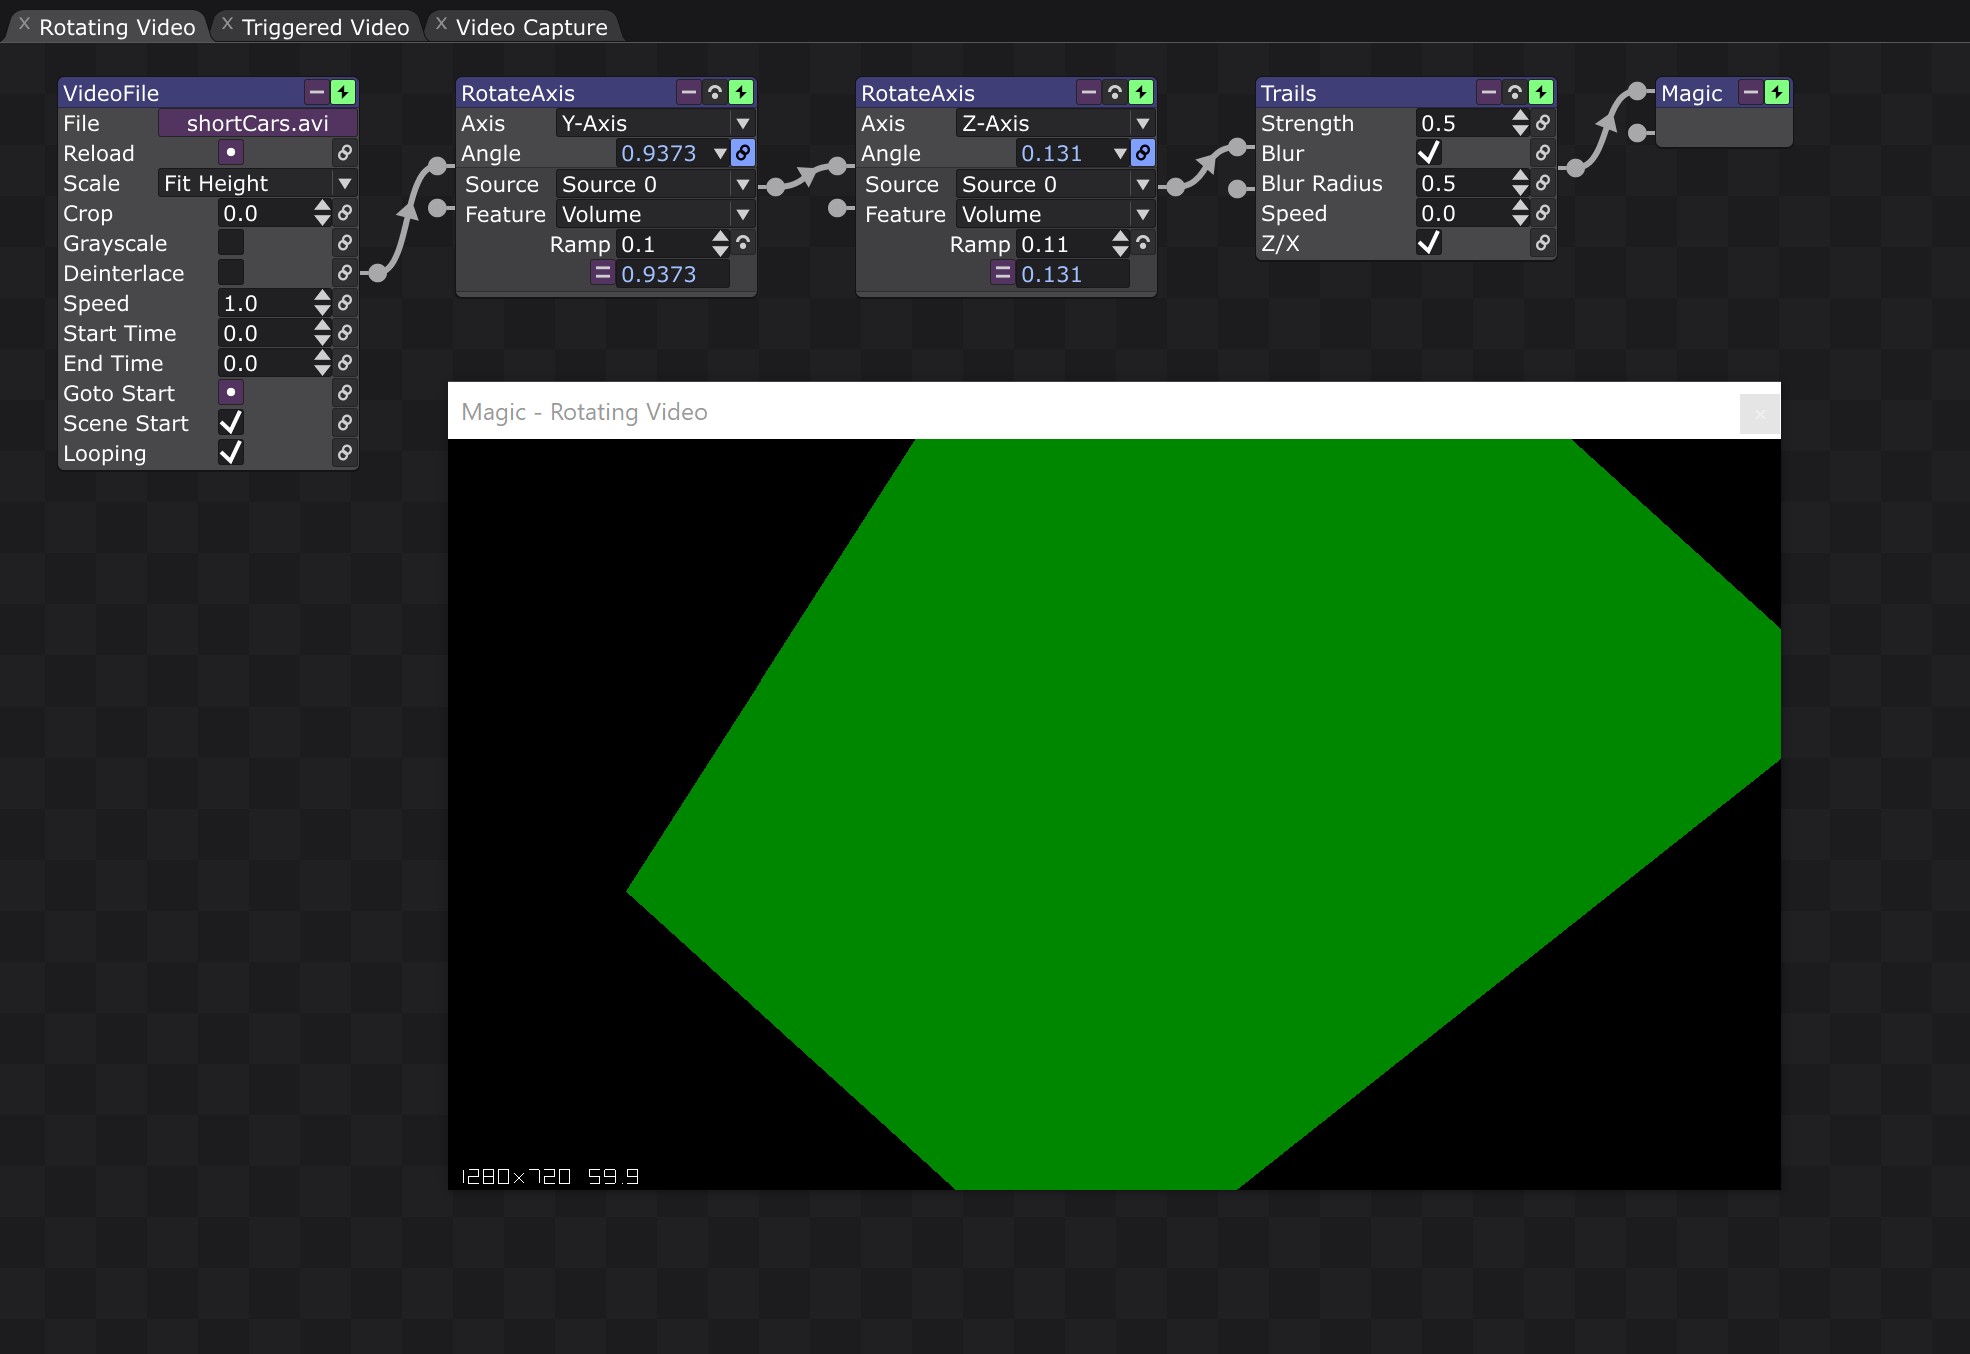Click highlighted link icon beside Z-Axis Angle
The width and height of the screenshot is (1970, 1354).
pyautogui.click(x=1143, y=153)
